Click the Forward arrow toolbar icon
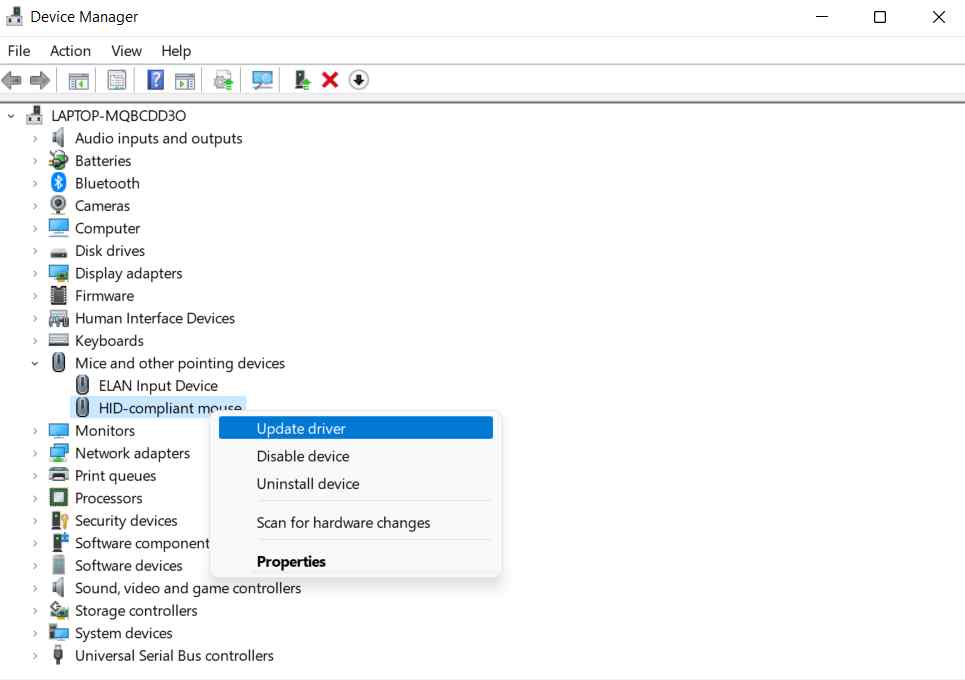 point(40,80)
